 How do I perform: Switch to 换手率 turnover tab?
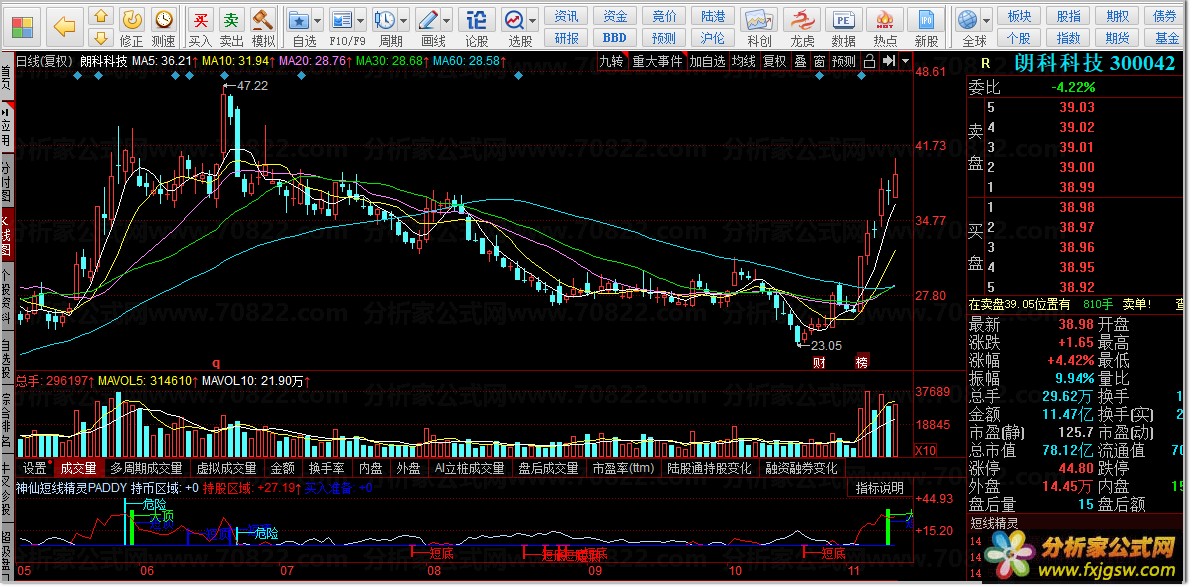(326, 468)
